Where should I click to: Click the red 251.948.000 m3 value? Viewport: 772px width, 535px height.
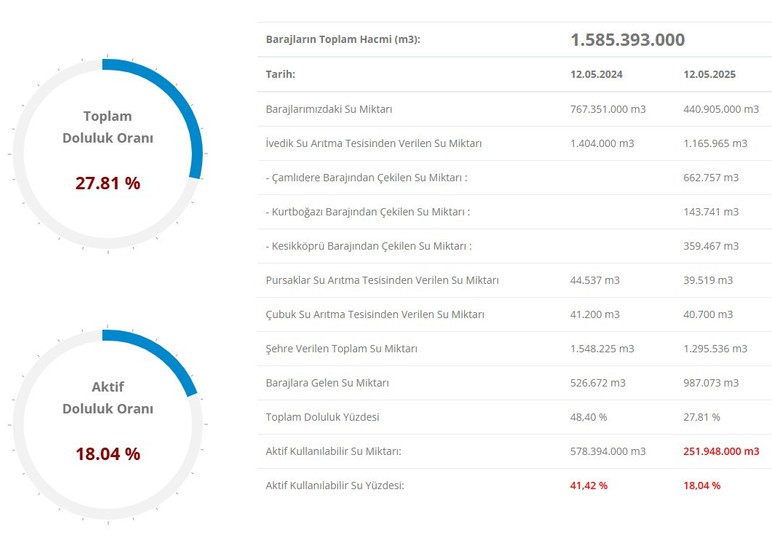[721, 451]
